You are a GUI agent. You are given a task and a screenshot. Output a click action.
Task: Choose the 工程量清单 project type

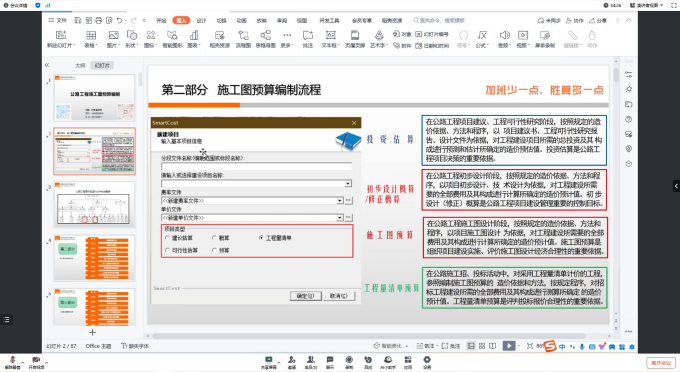[x=261, y=238]
